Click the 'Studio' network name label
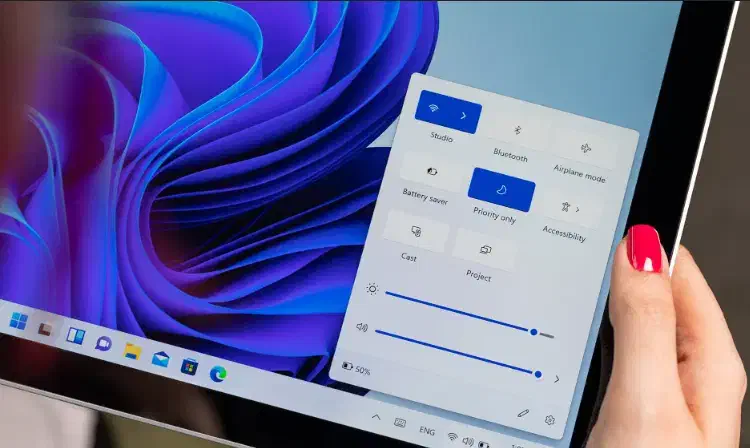 [x=441, y=137]
